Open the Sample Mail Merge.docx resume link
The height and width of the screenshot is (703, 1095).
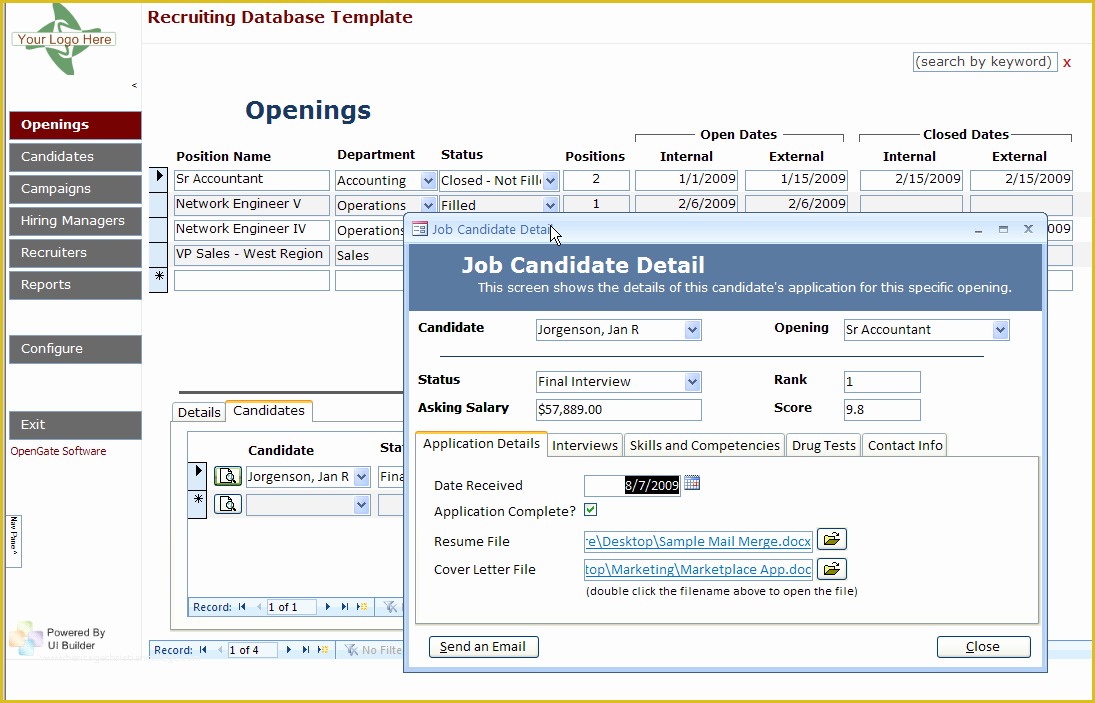[x=698, y=541]
